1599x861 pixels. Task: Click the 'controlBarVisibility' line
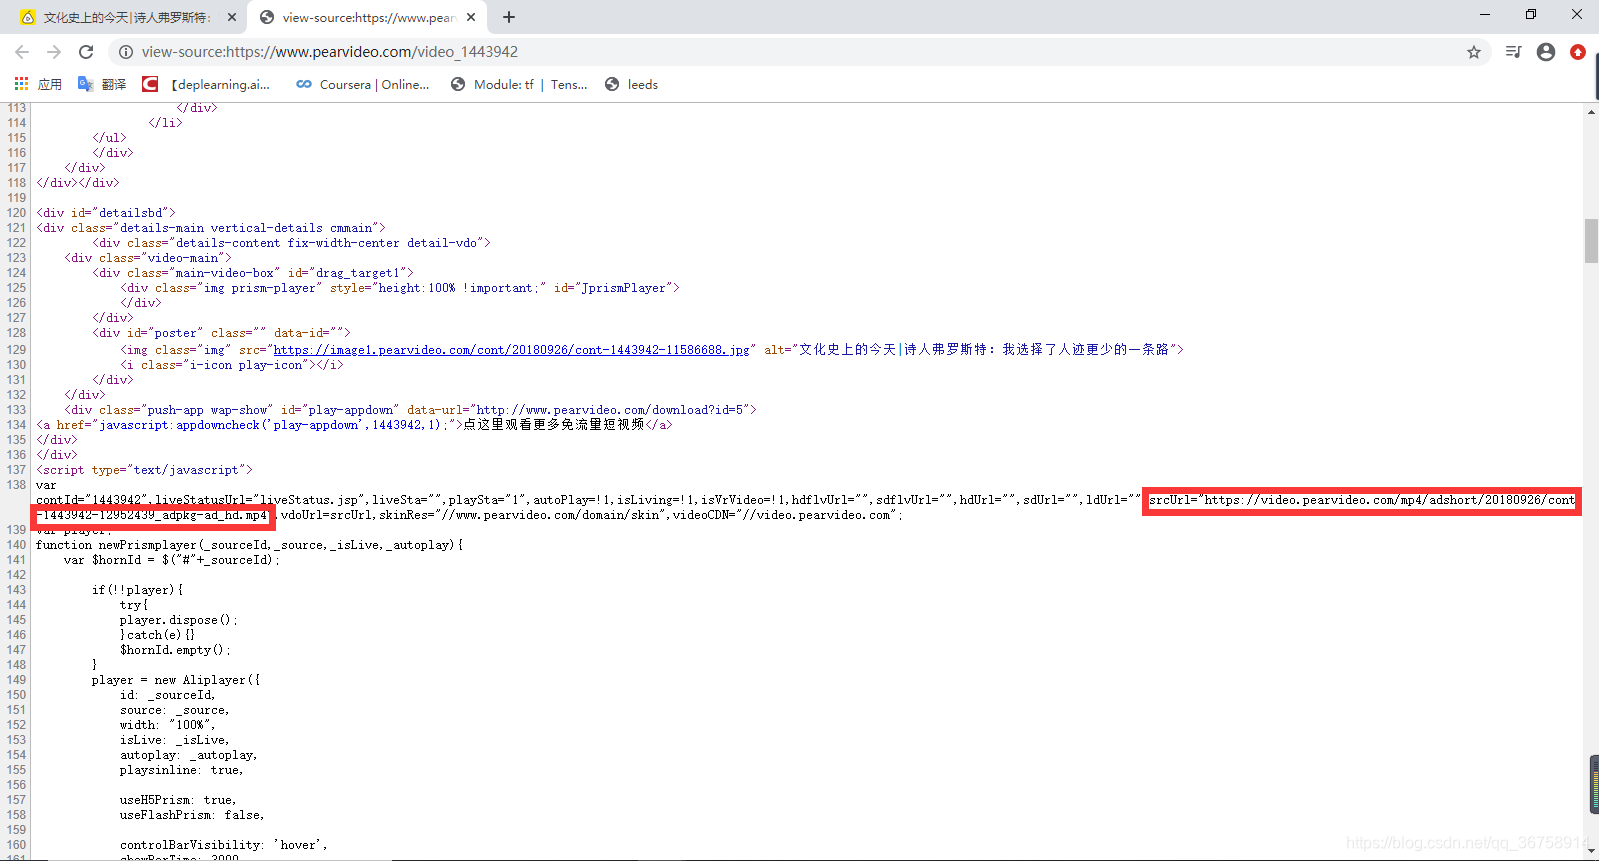(224, 845)
